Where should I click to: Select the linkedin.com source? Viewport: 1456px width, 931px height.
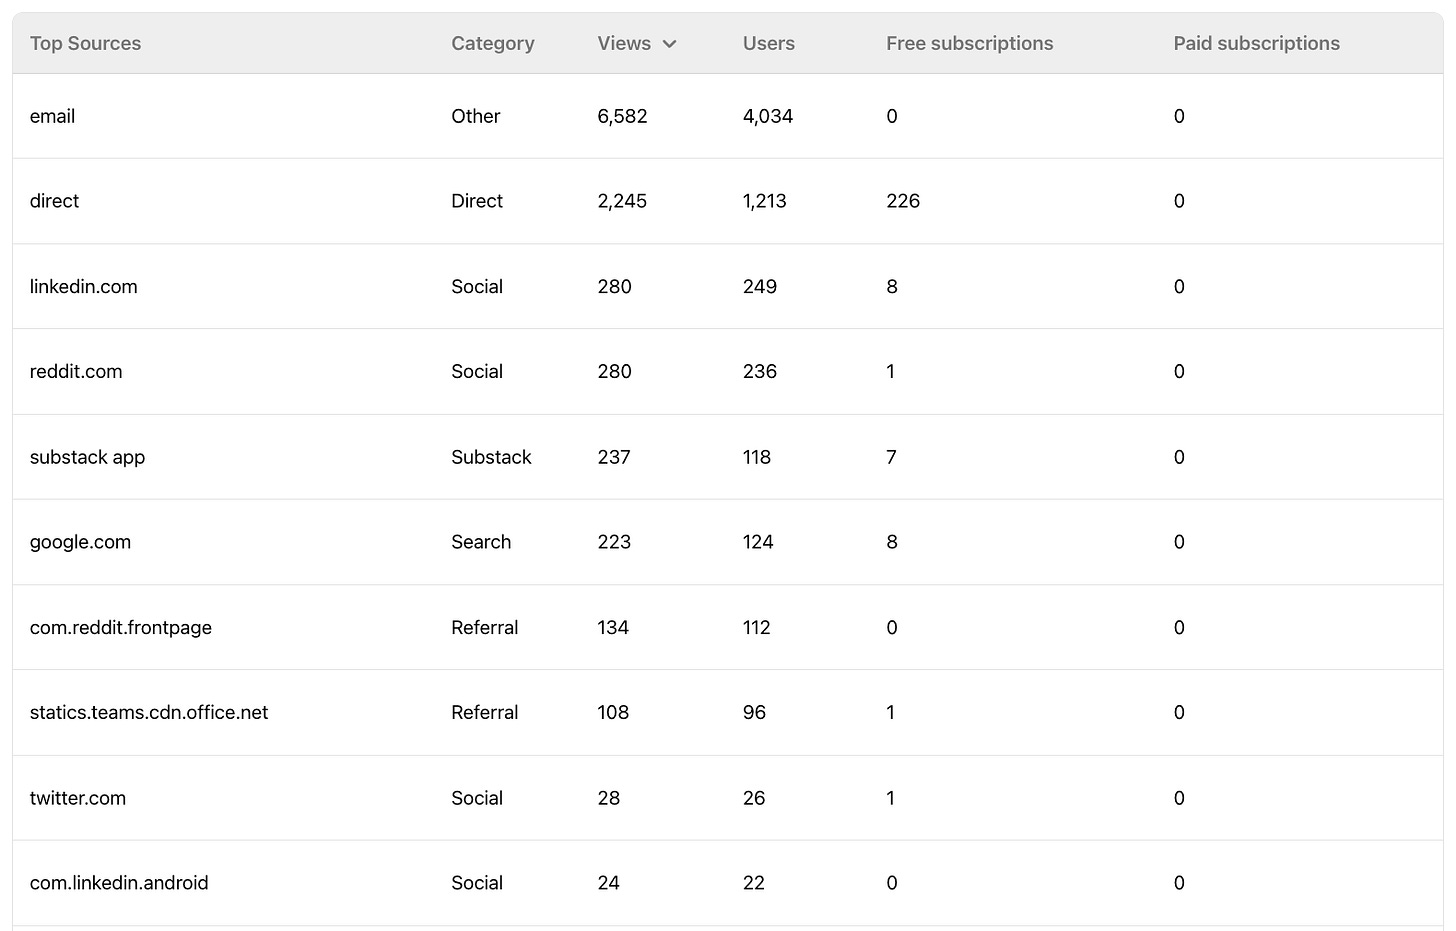click(84, 286)
